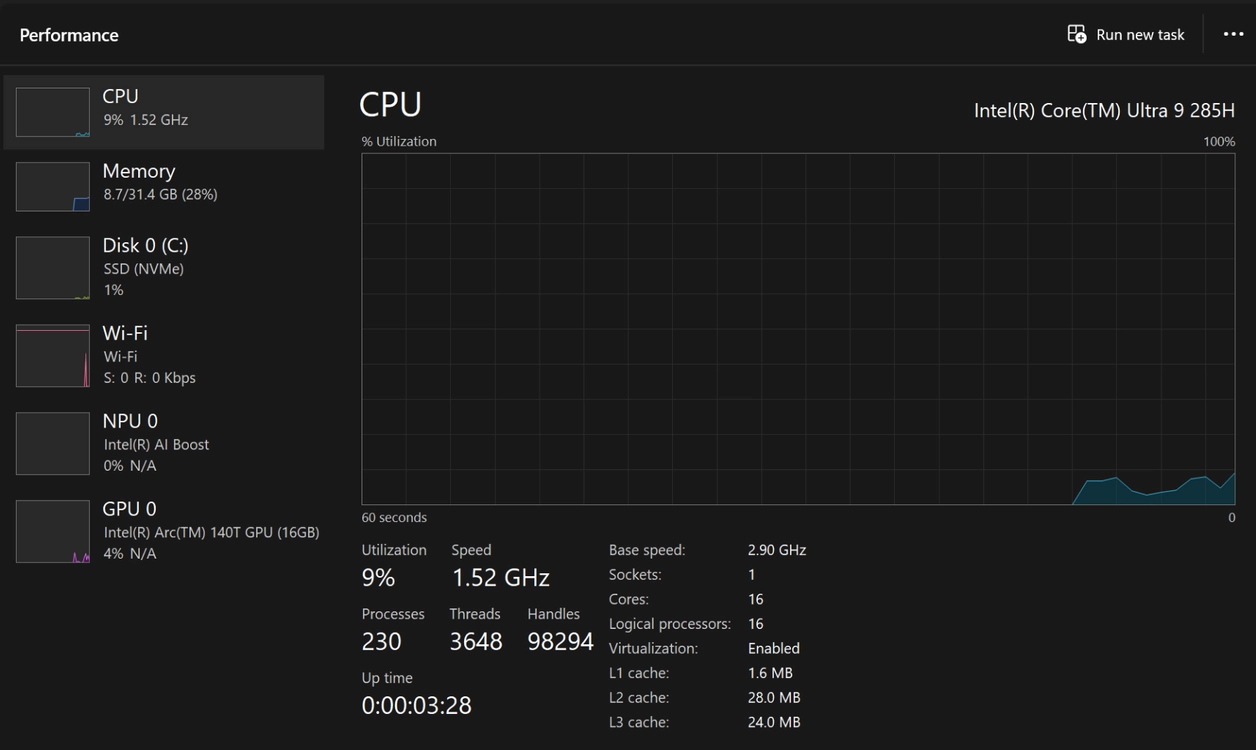The image size is (1256, 750).
Task: Click the Performance page heading
Action: [69, 35]
